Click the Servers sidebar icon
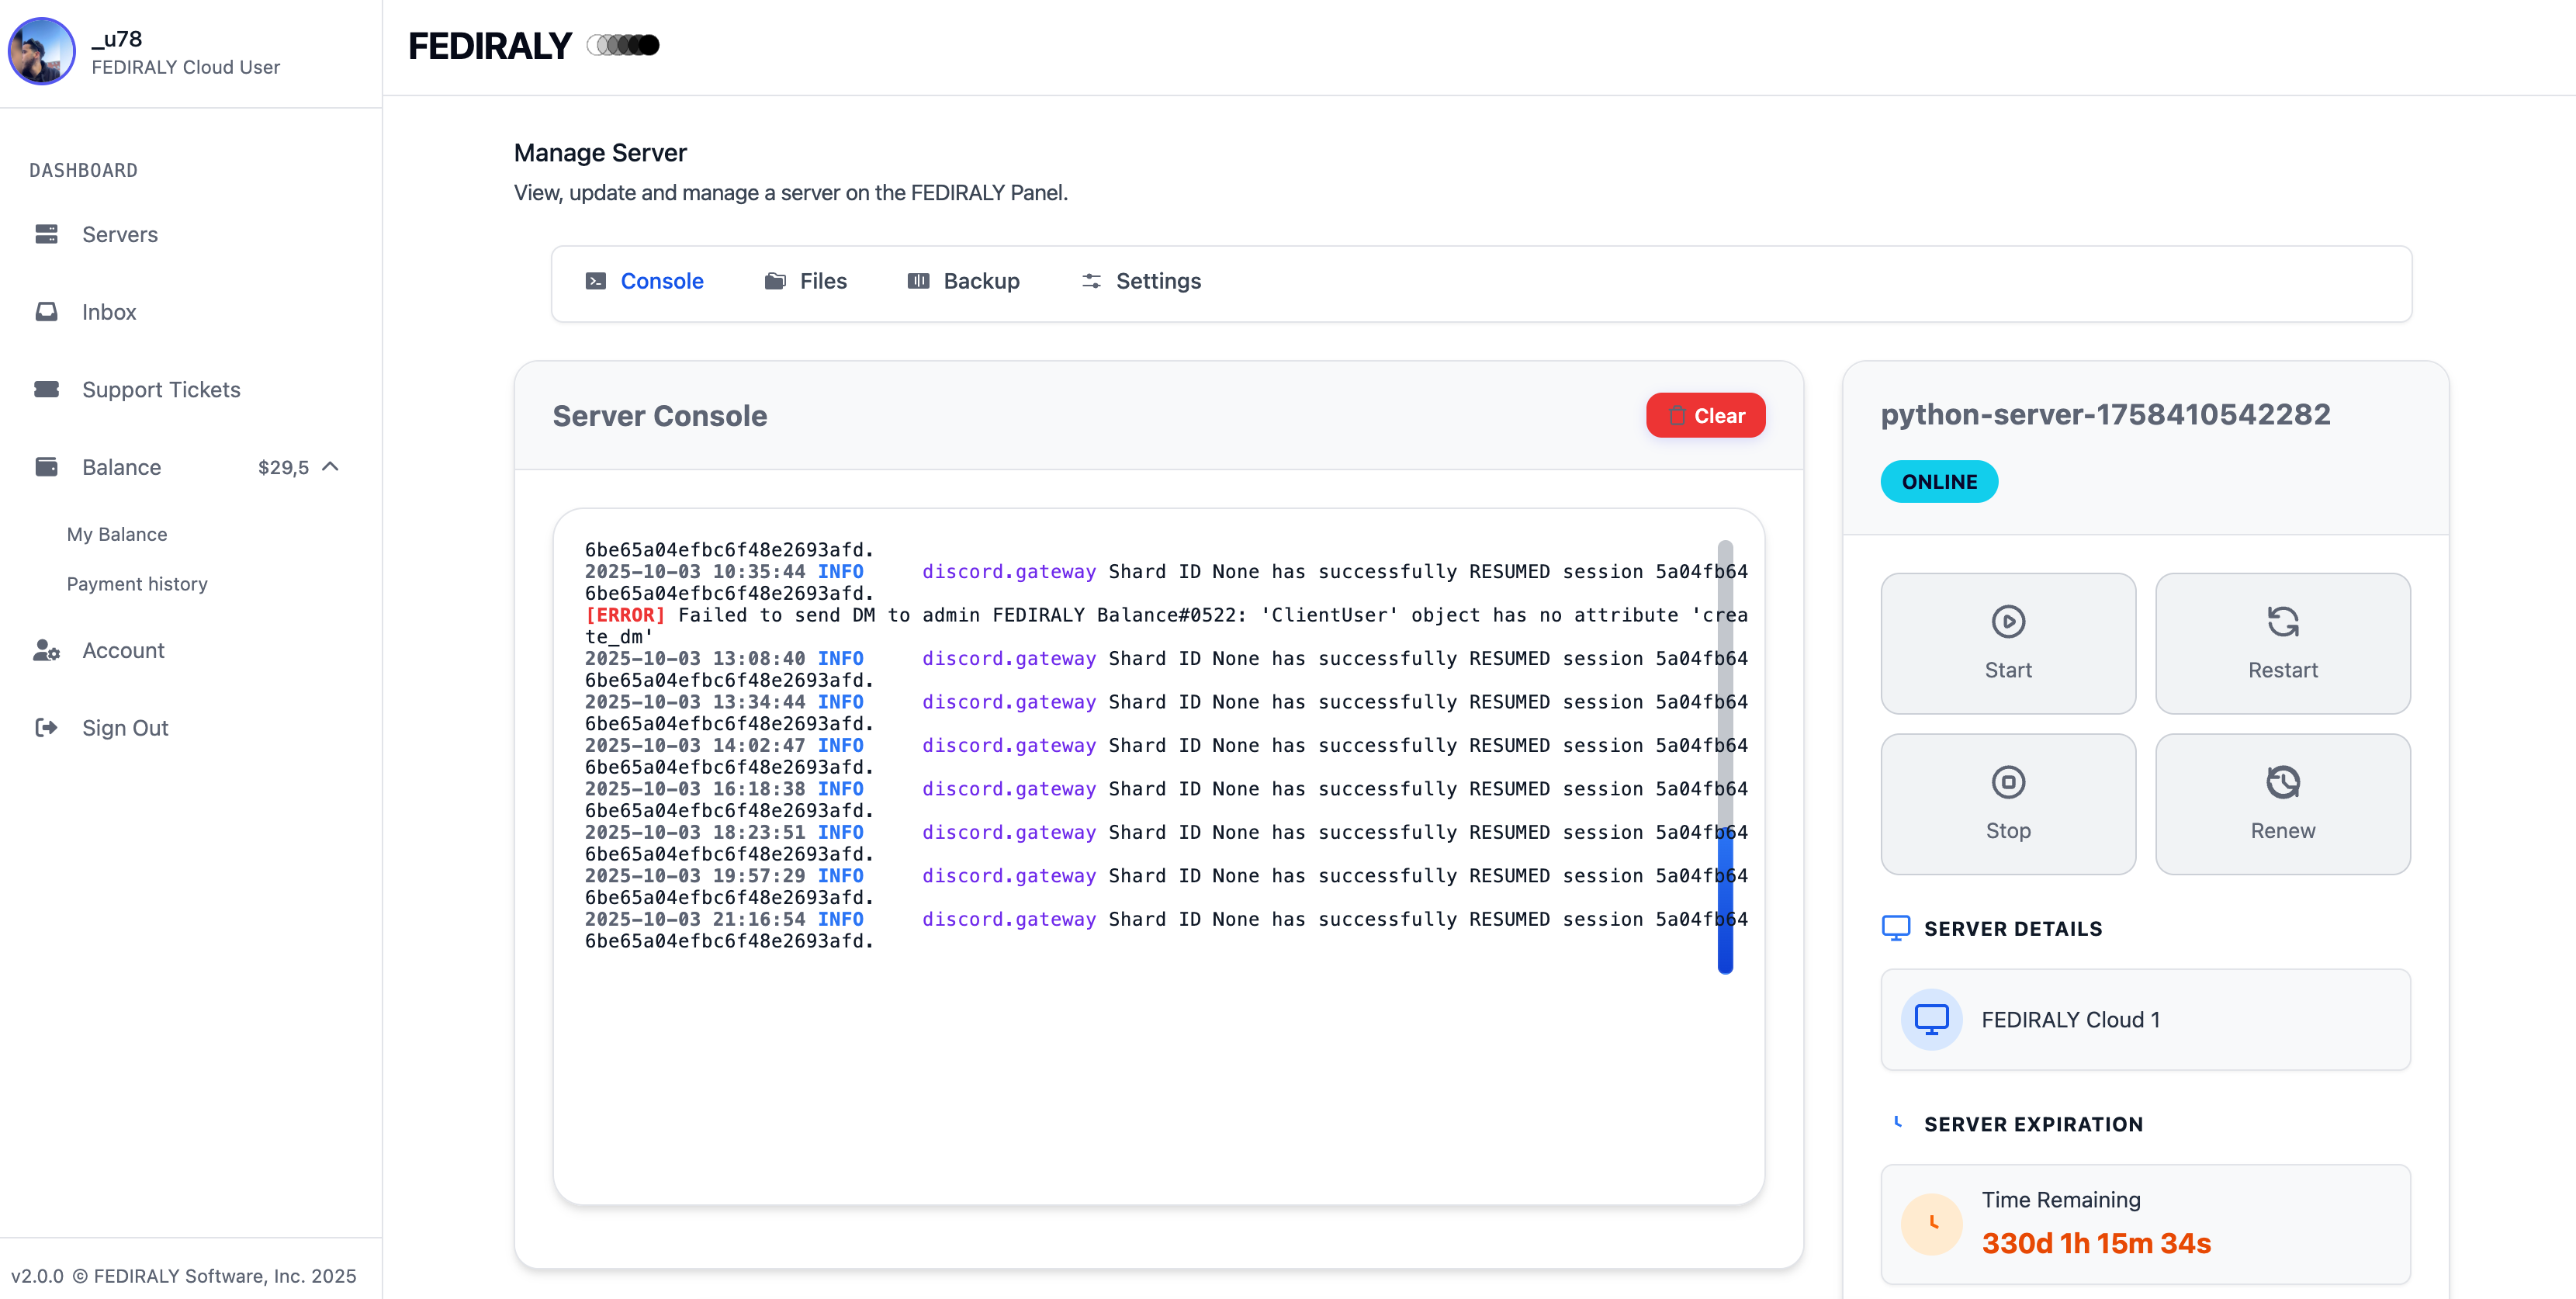This screenshot has width=2576, height=1299. click(46, 234)
